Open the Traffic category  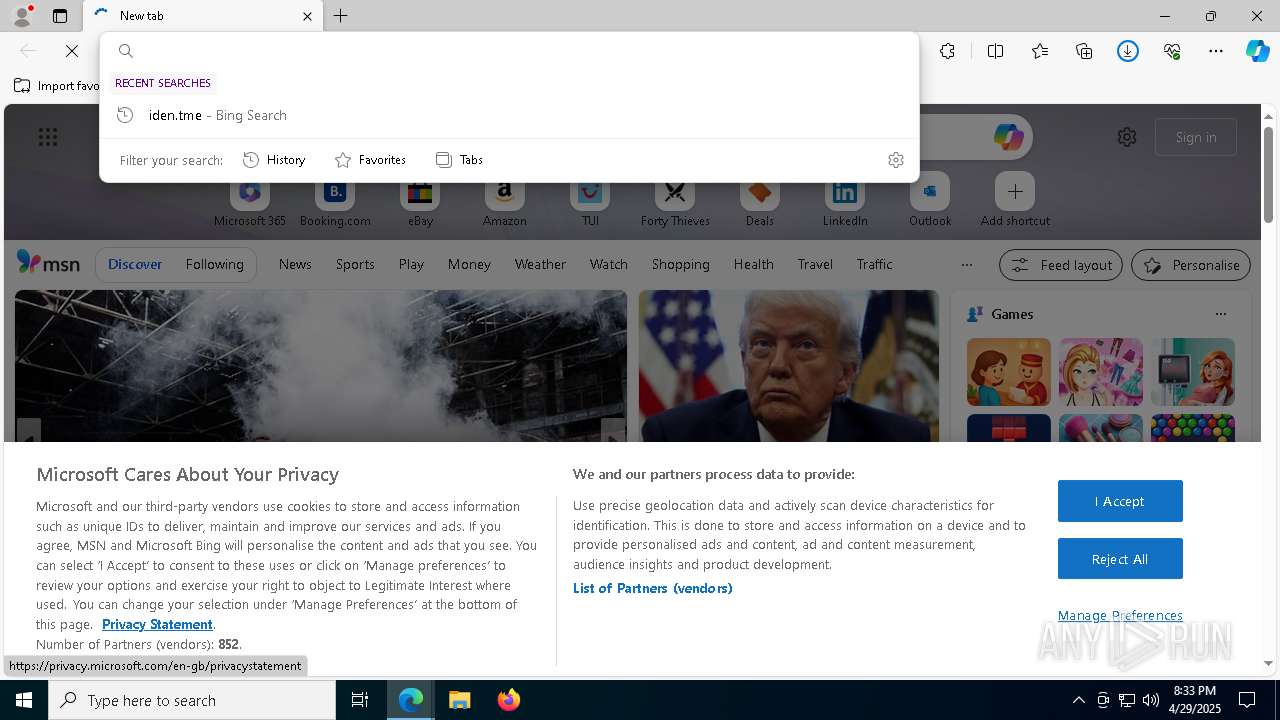pyautogui.click(x=874, y=265)
